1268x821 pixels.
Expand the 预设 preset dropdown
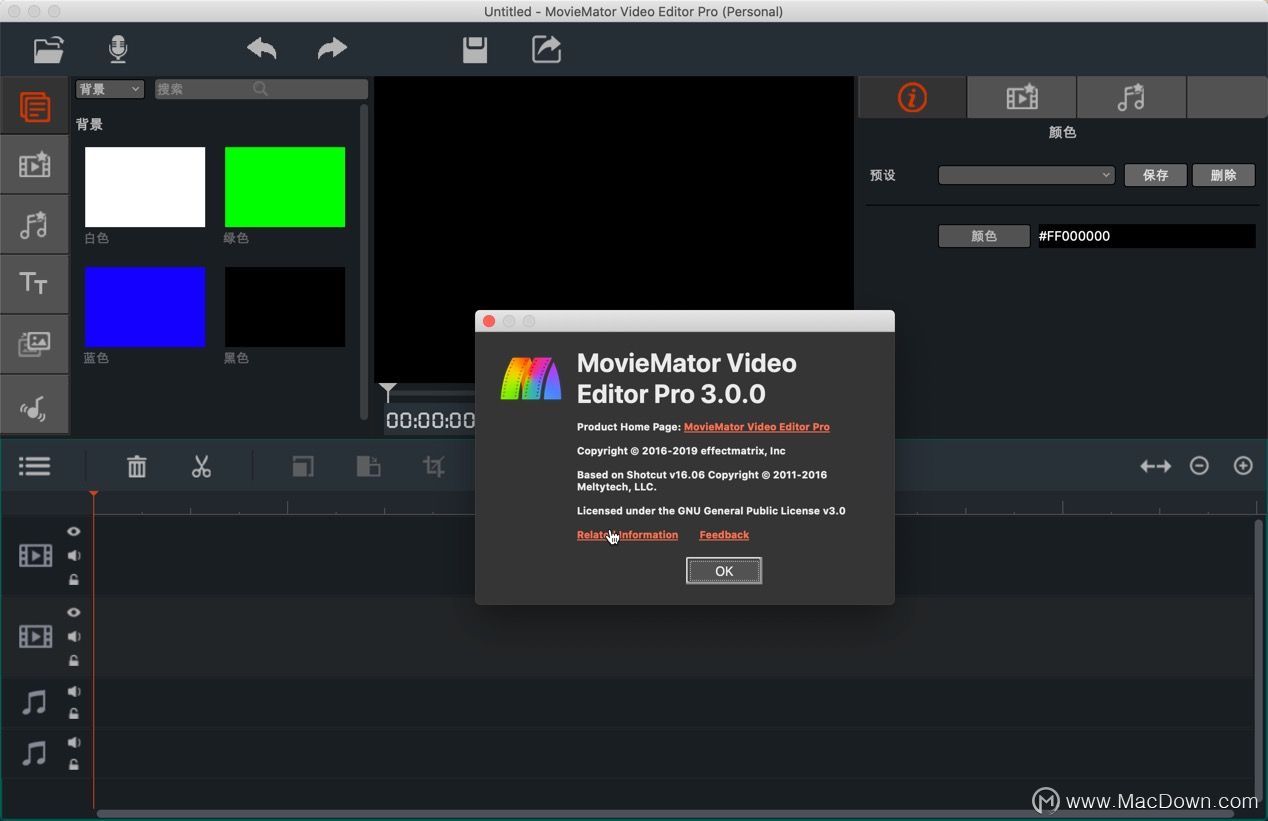(1027, 175)
